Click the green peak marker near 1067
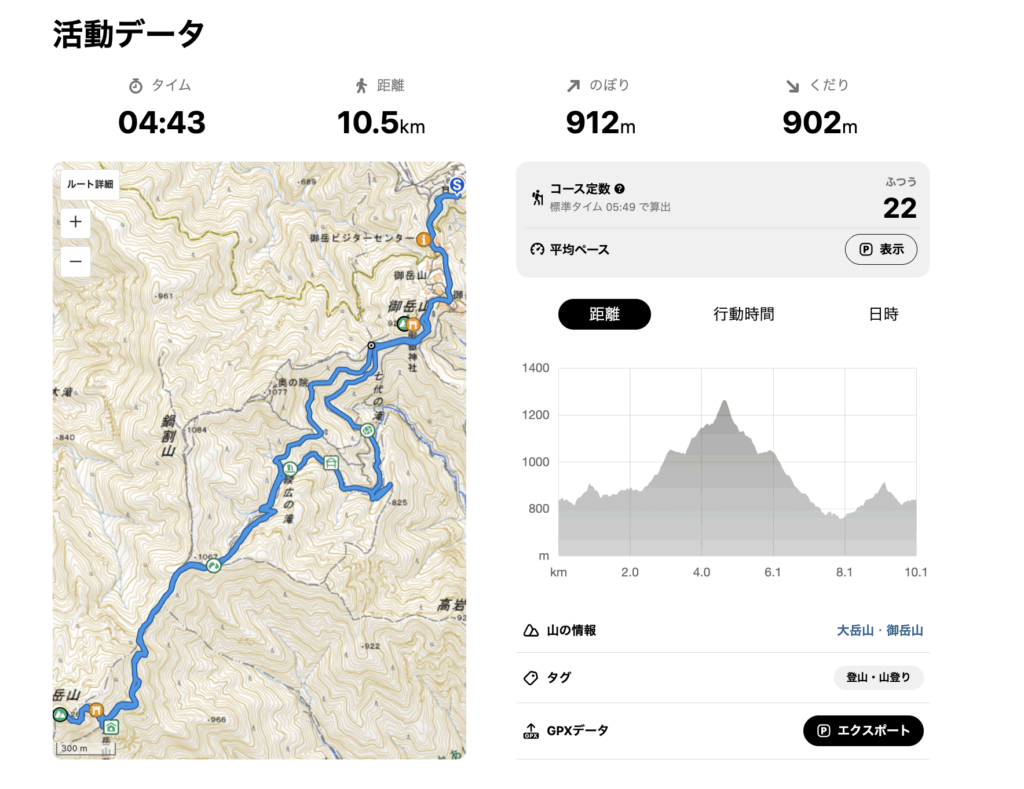 pyautogui.click(x=213, y=567)
